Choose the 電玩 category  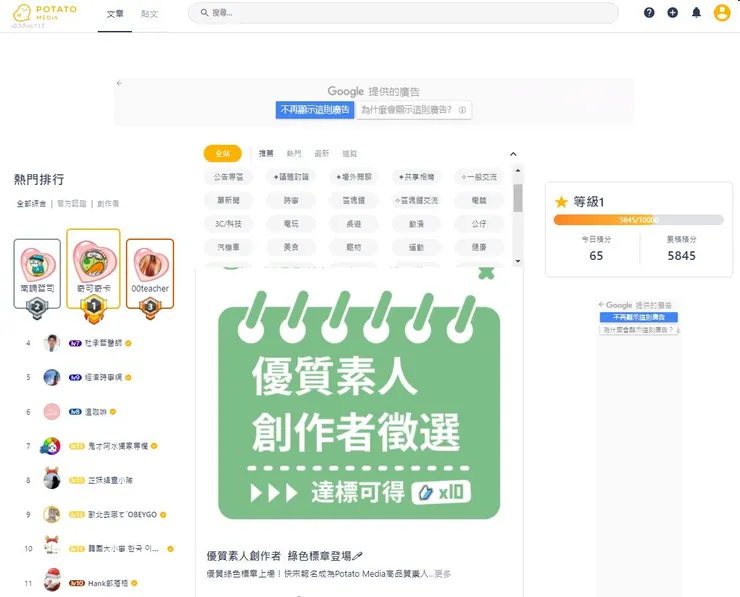(291, 224)
